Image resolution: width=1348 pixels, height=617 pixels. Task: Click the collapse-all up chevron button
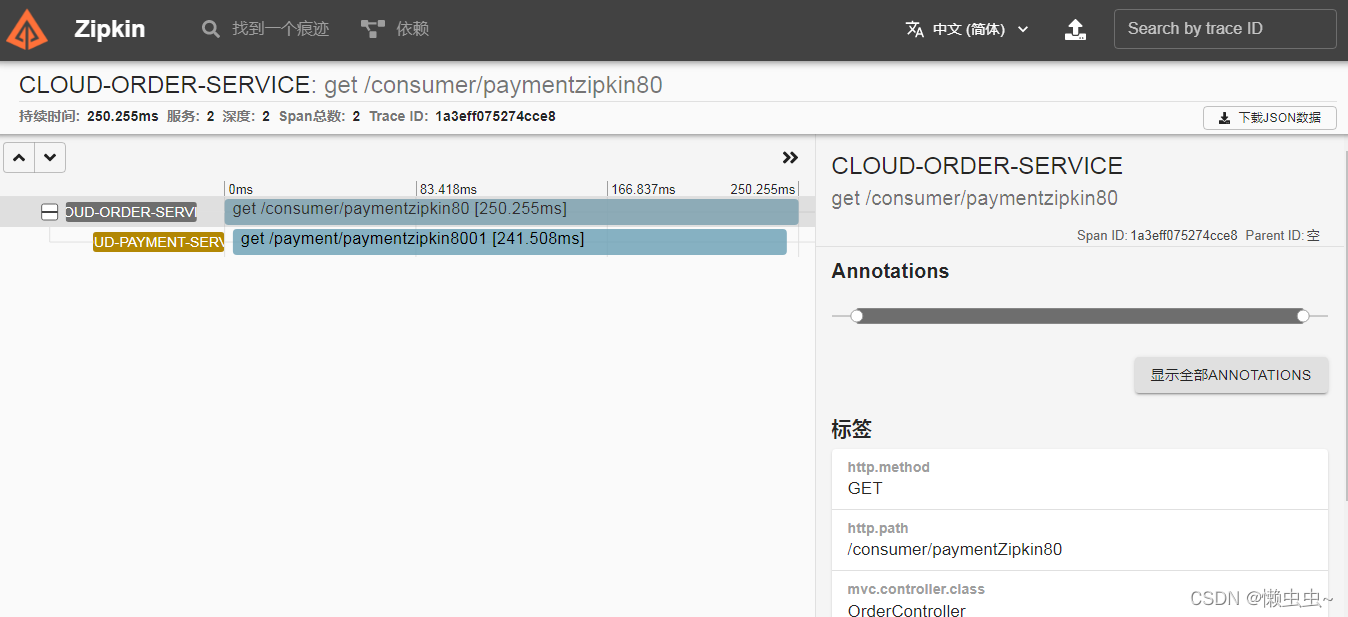[x=20, y=158]
